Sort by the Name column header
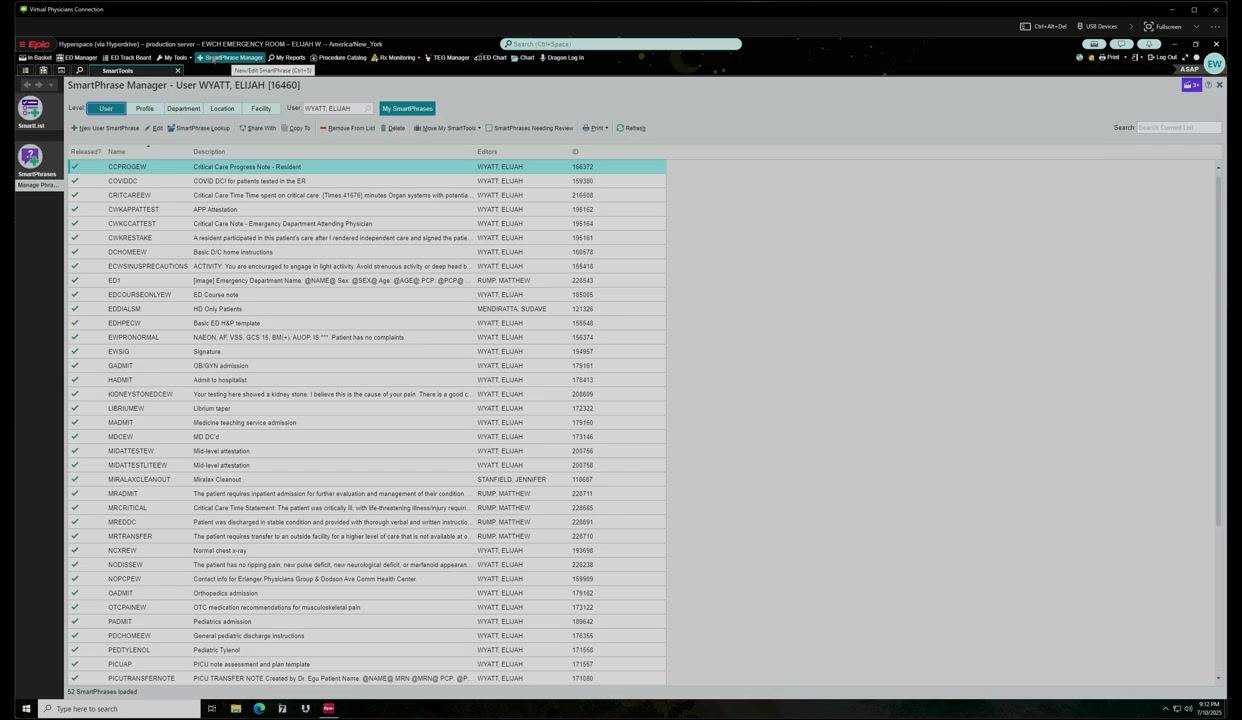The width and height of the screenshot is (1242, 720). coord(117,152)
